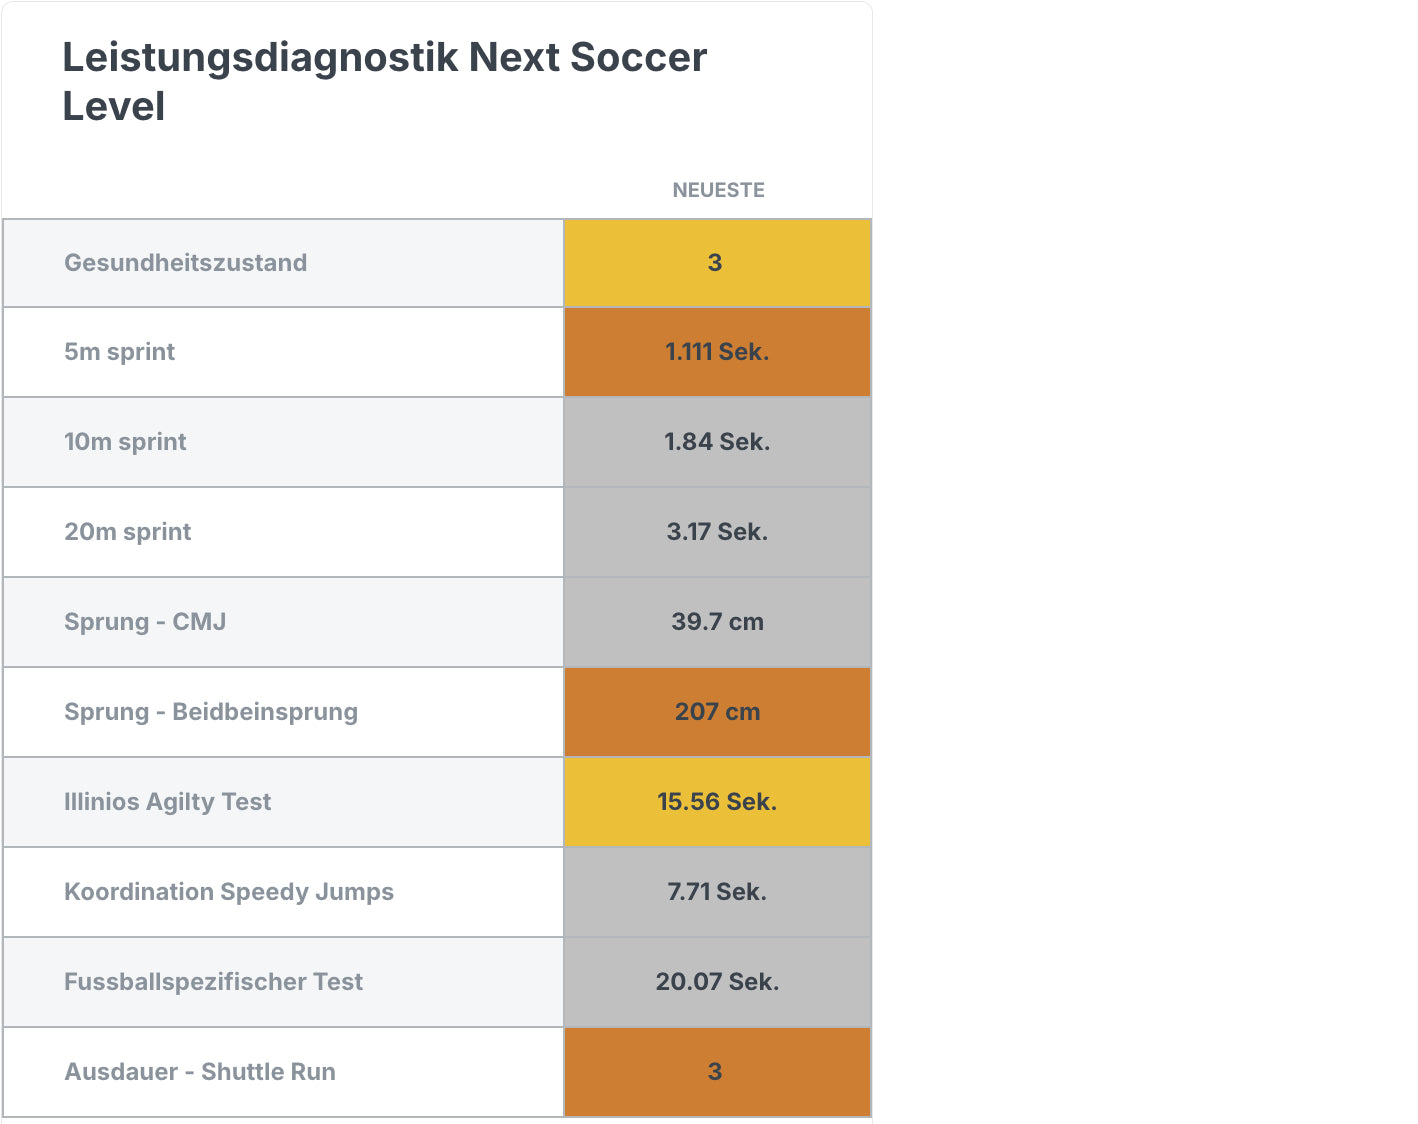
Task: Click the Ausdauer - Shuttle Run label
Action: 200,1072
